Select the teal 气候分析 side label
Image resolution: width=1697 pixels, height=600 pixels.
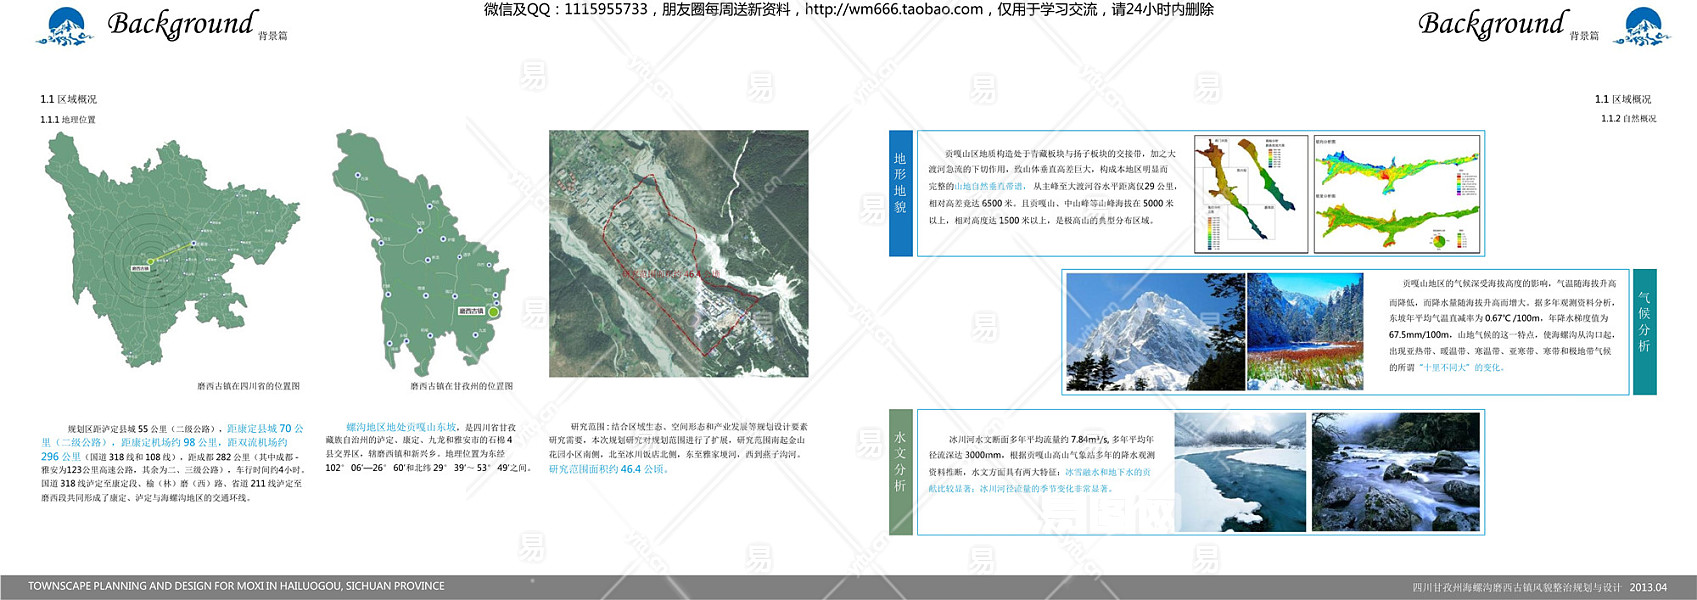pyautogui.click(x=1644, y=331)
